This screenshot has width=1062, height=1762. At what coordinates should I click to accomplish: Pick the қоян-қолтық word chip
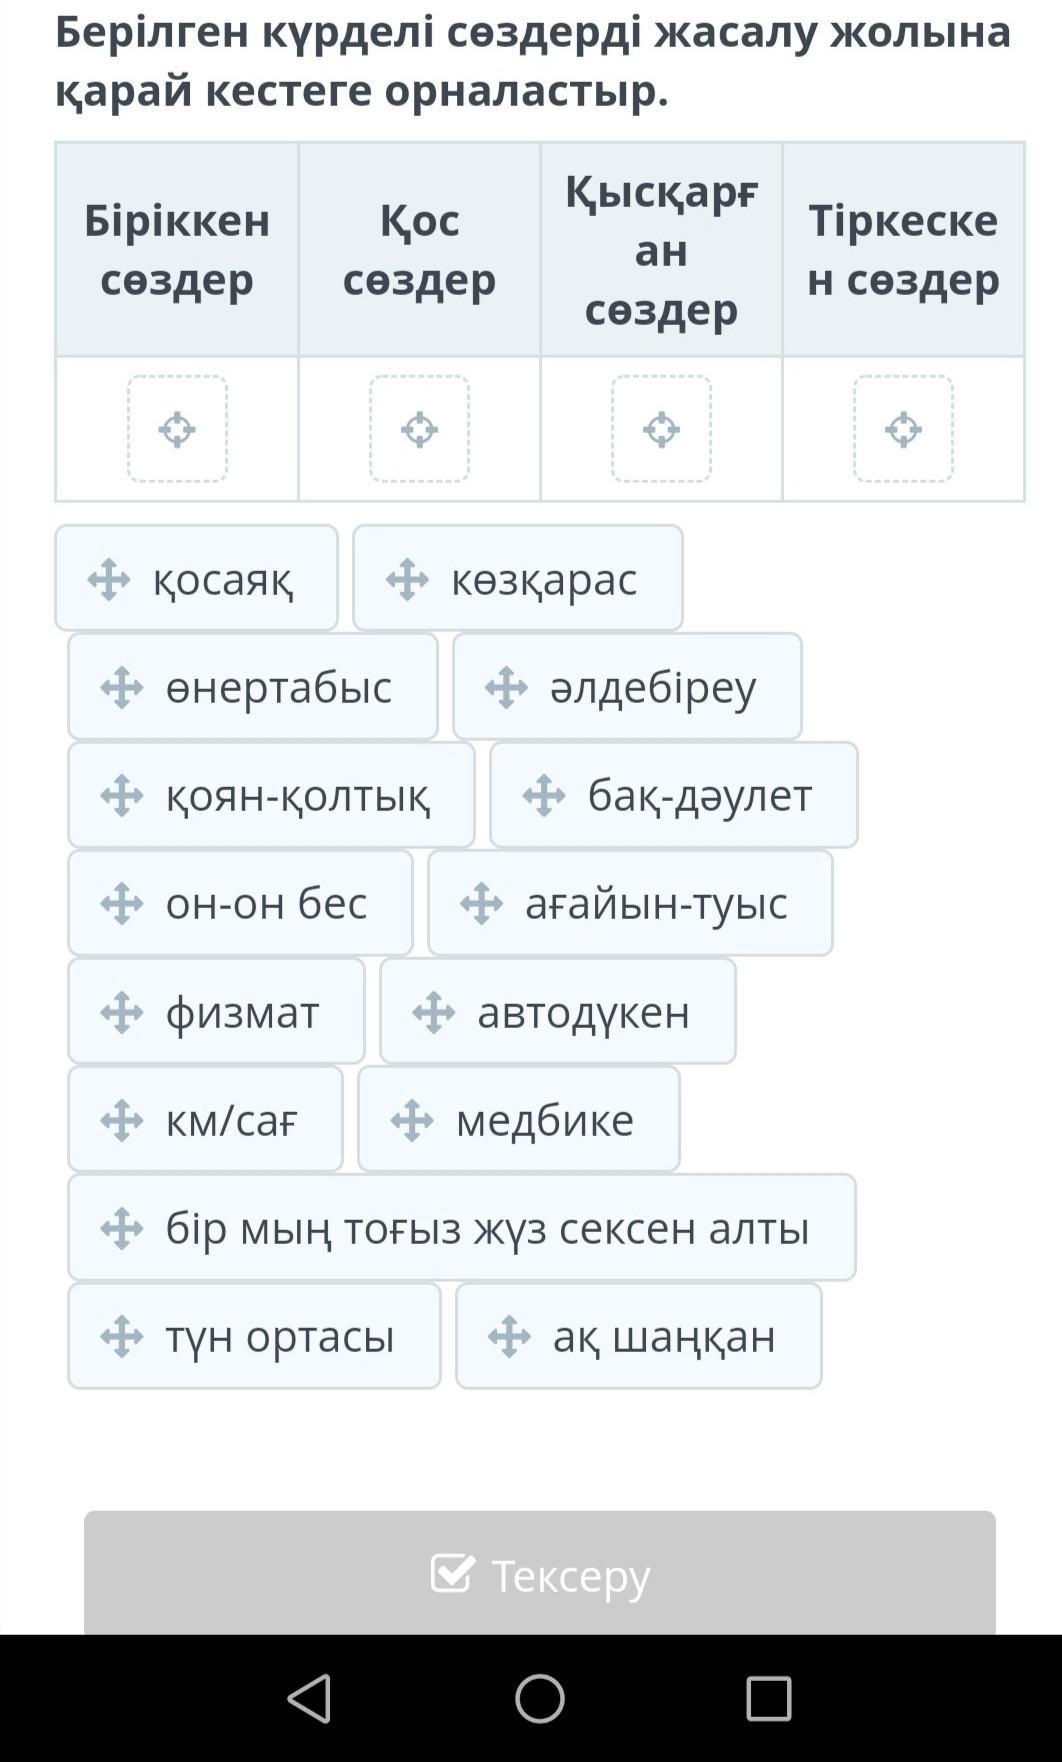(271, 795)
